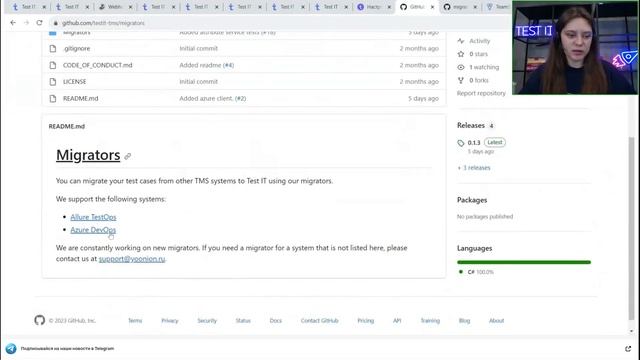Viewport: 640px width, 360px height.
Task: Click 'Initial commit' on the .gitignore row
Action: [198, 49]
